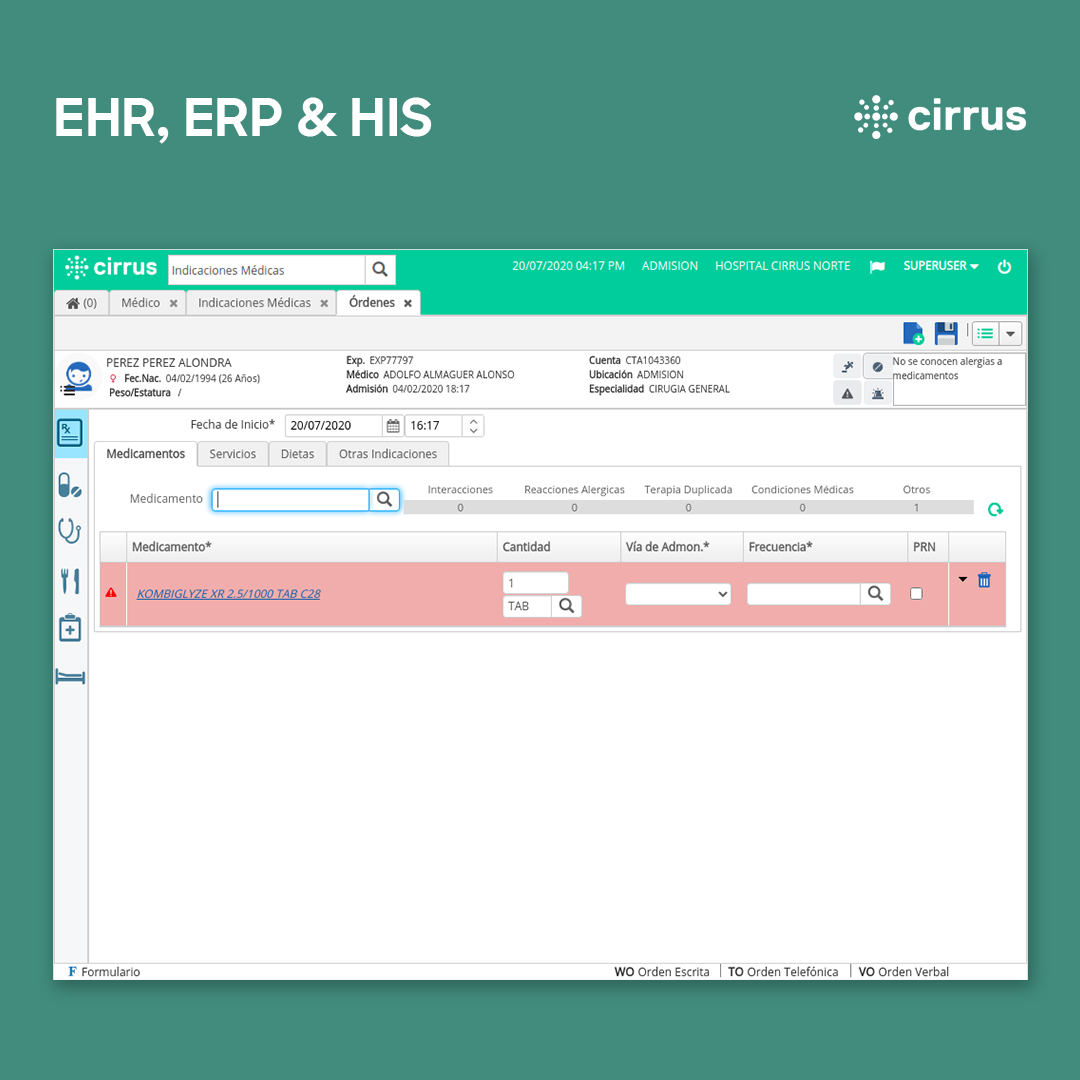Image resolution: width=1080 pixels, height=1080 pixels.
Task: Close the Indicaciones Médicas tab
Action: pos(324,304)
